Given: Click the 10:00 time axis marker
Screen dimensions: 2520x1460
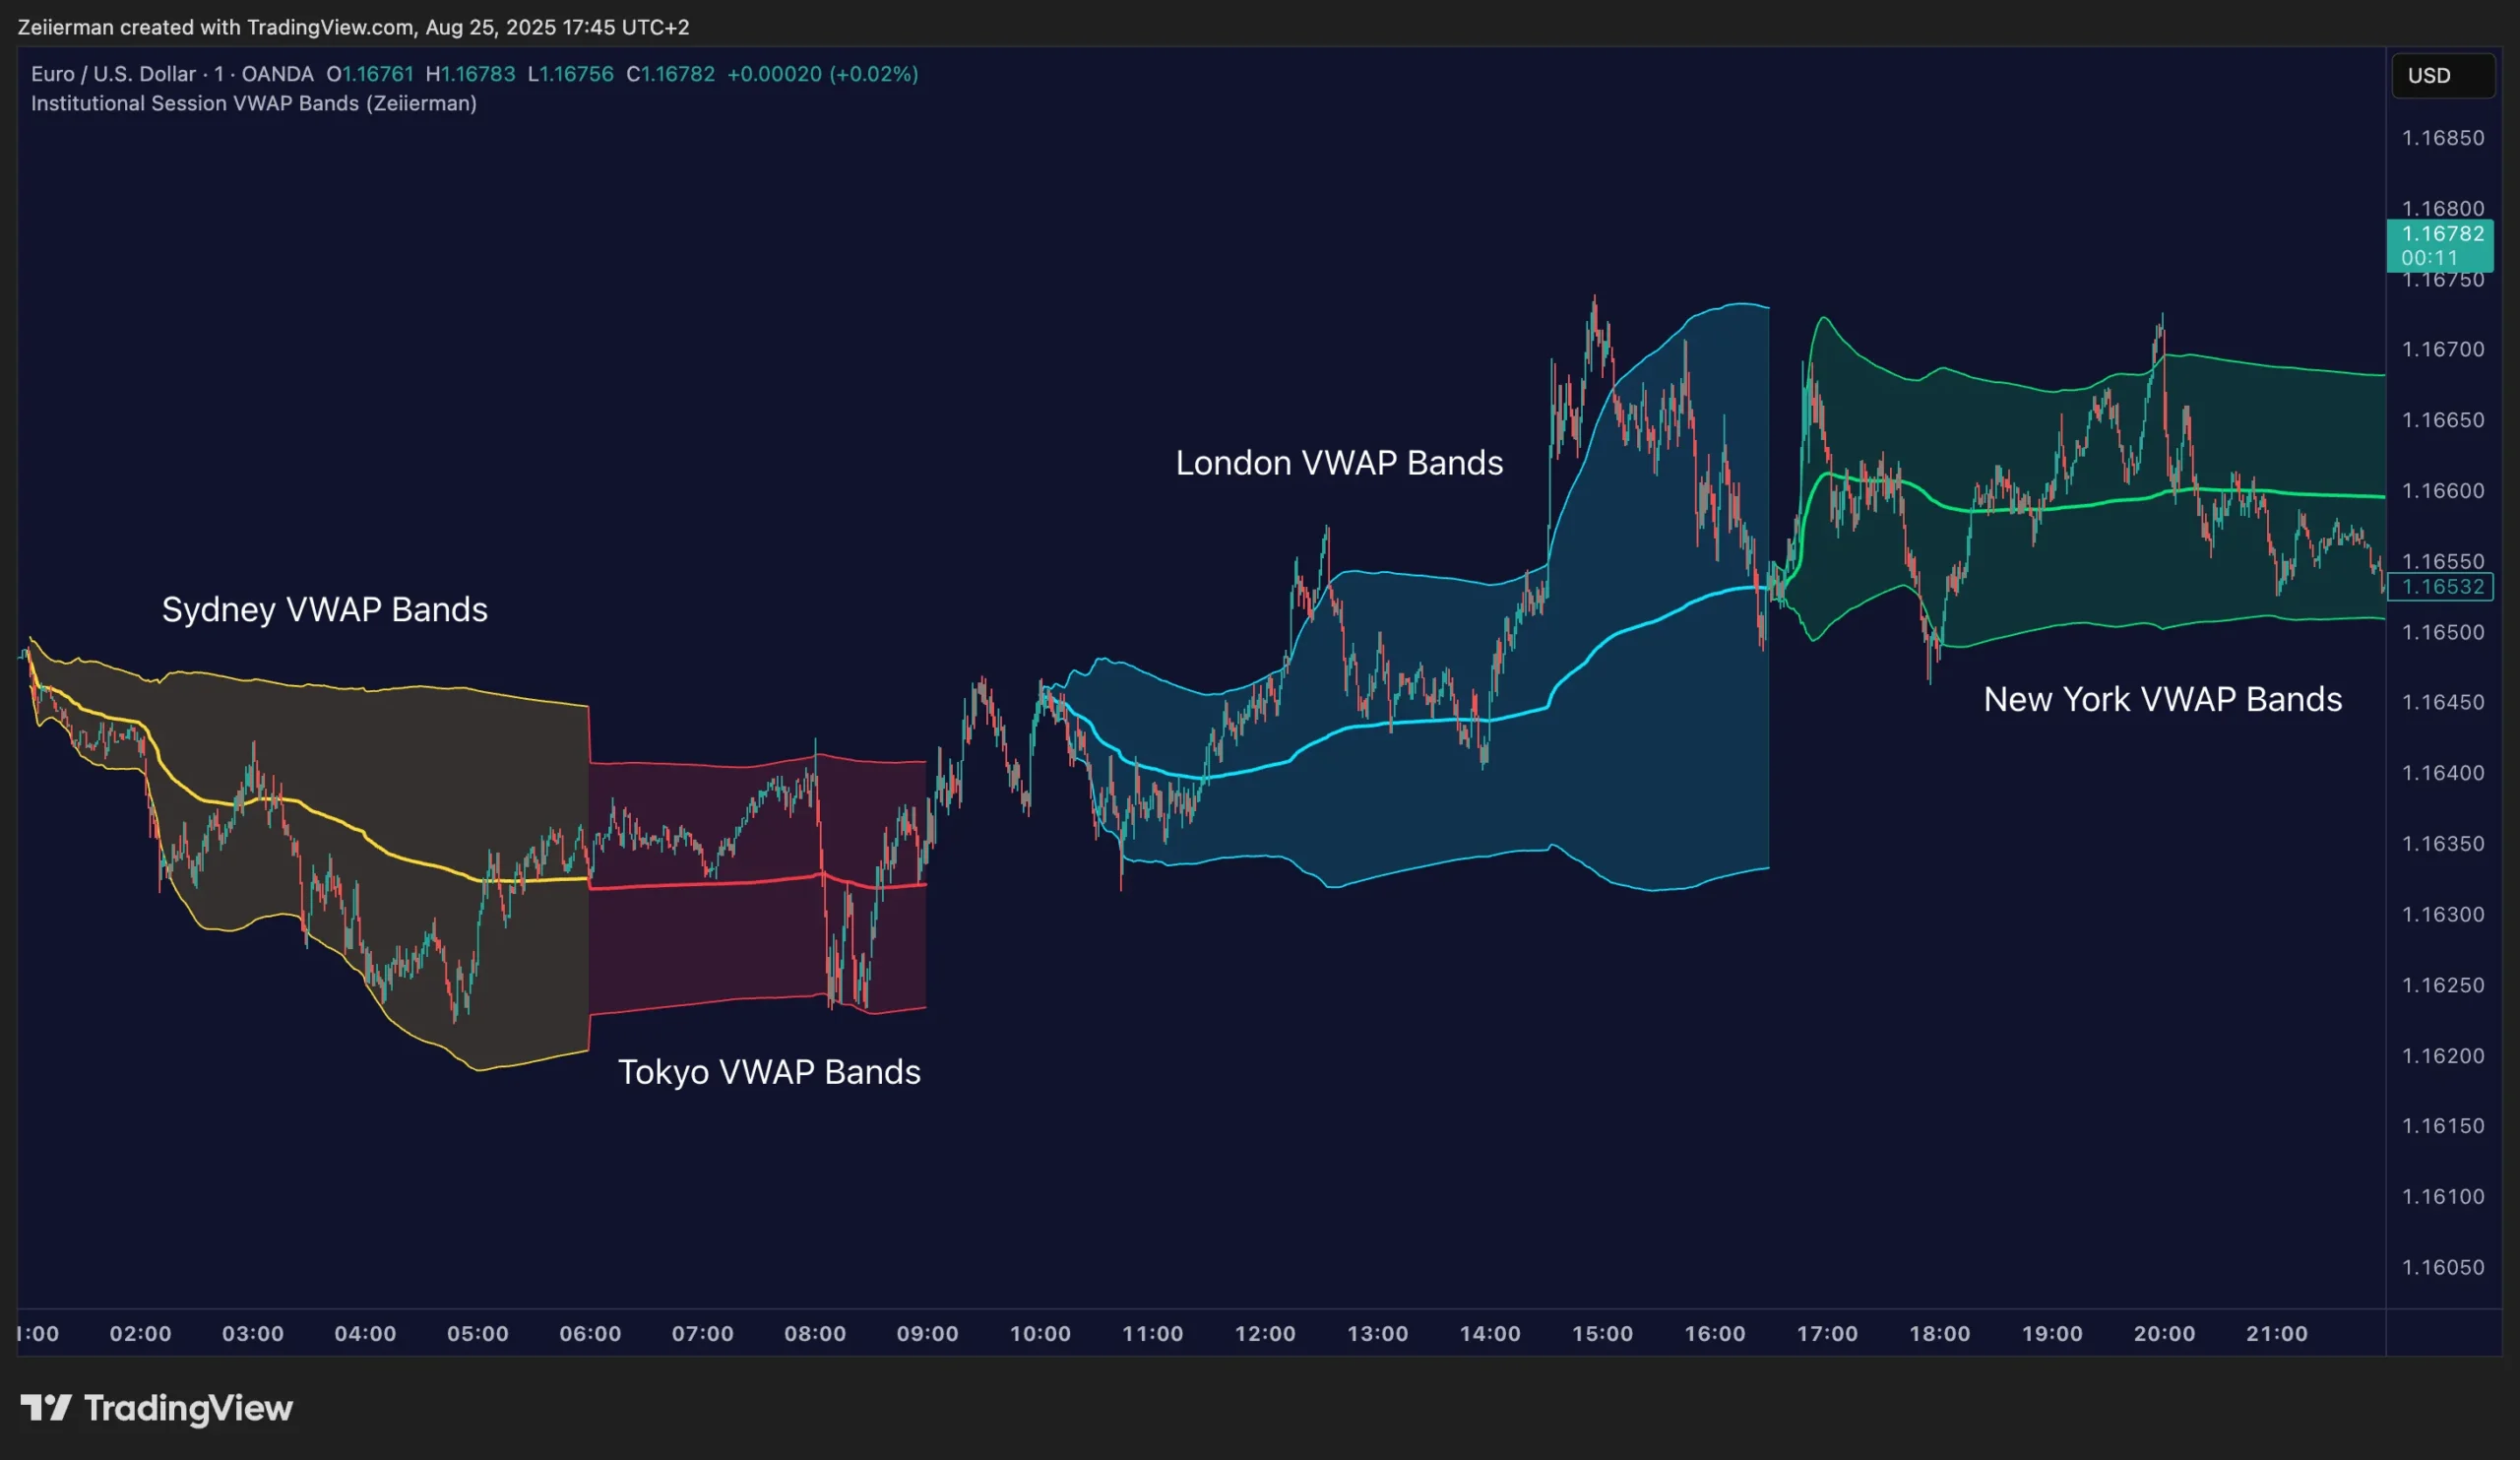Looking at the screenshot, I should (1040, 1333).
